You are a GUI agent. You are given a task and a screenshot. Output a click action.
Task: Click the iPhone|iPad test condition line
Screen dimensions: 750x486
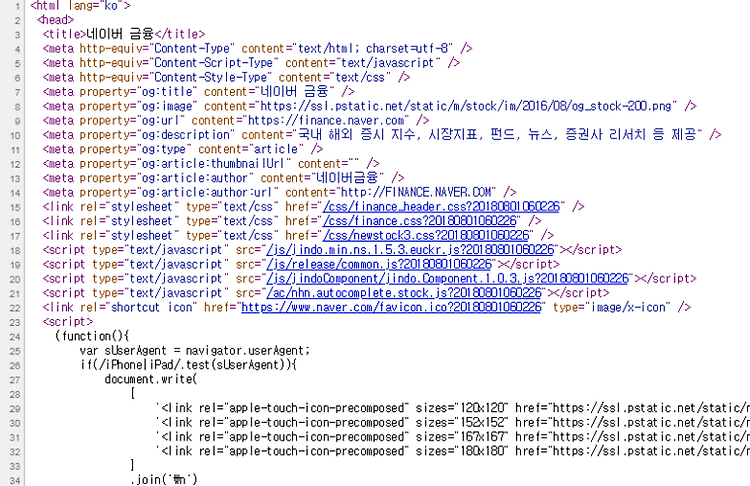(188, 364)
